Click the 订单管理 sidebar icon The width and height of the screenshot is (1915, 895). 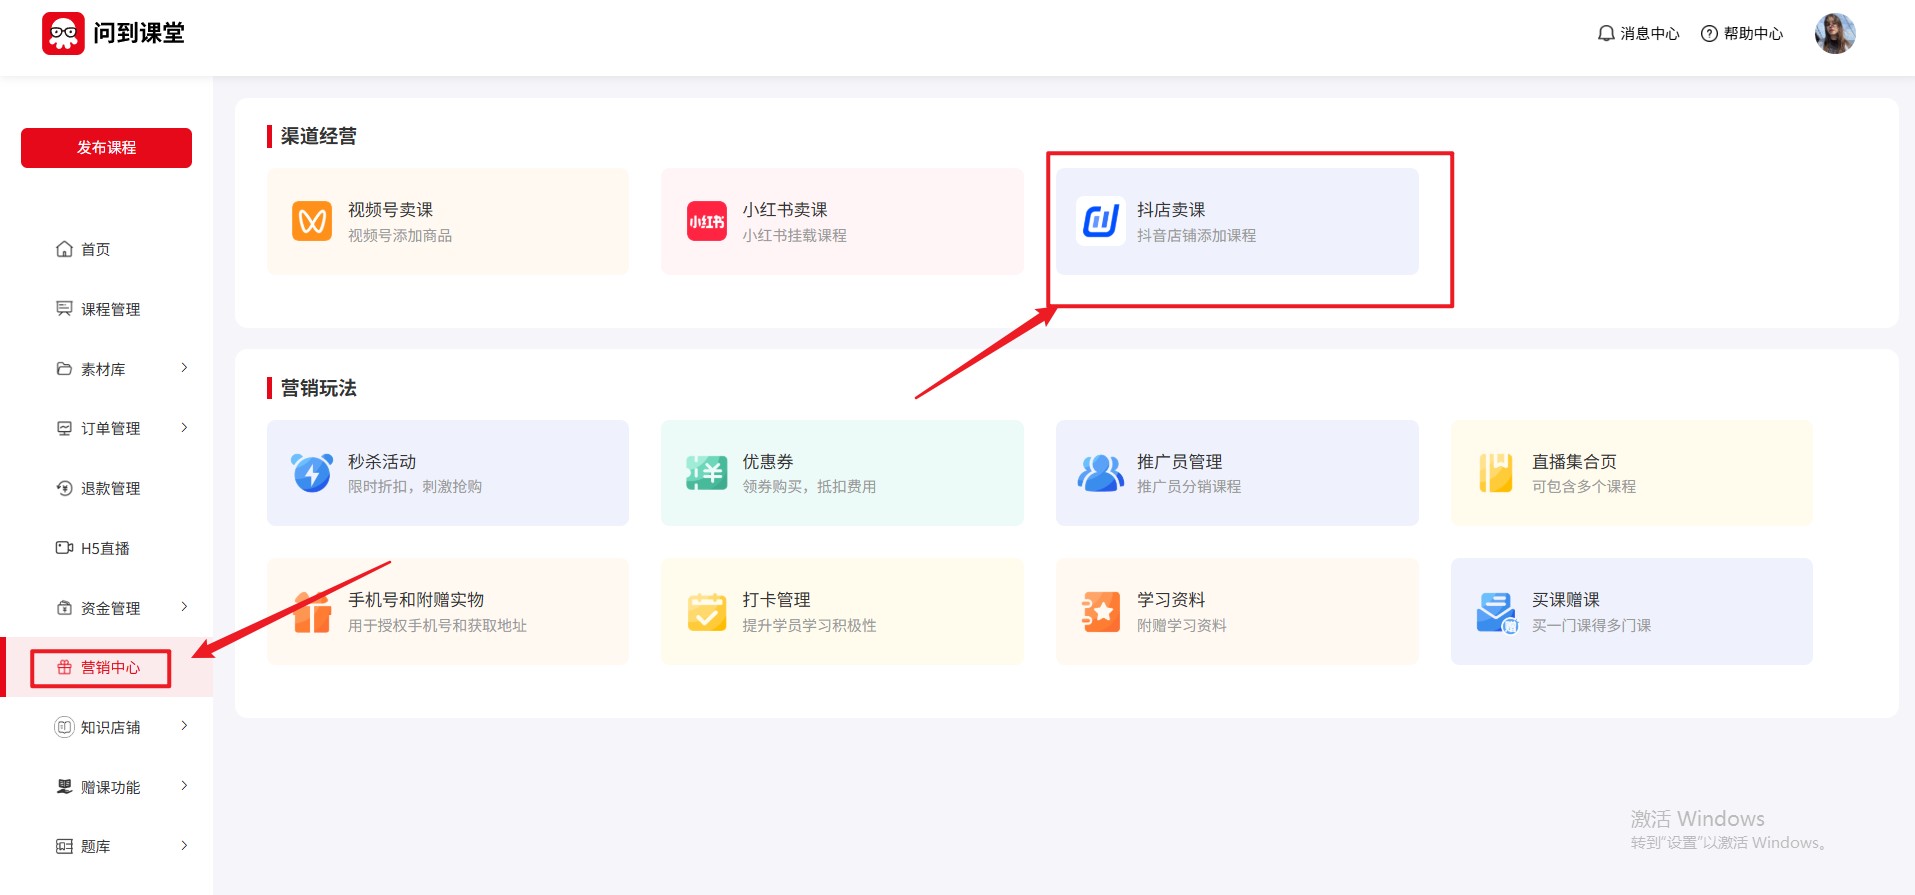click(64, 428)
